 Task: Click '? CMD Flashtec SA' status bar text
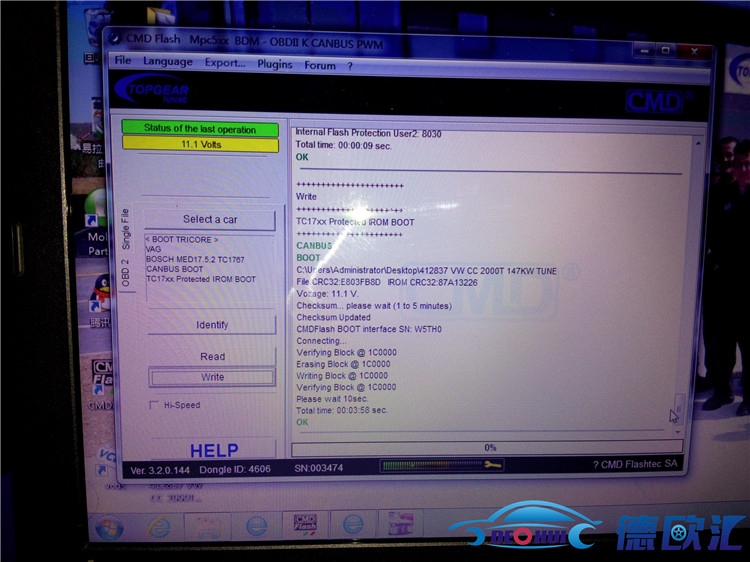635,464
